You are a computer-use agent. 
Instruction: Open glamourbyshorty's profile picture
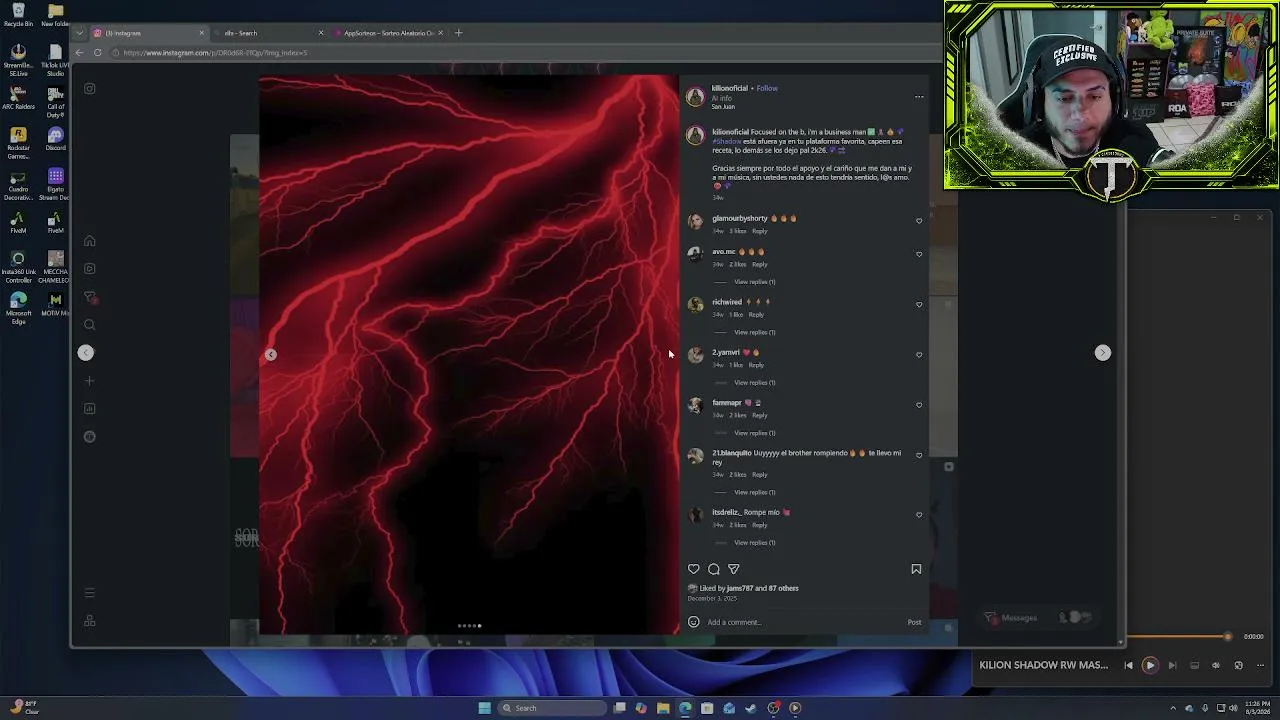point(695,221)
